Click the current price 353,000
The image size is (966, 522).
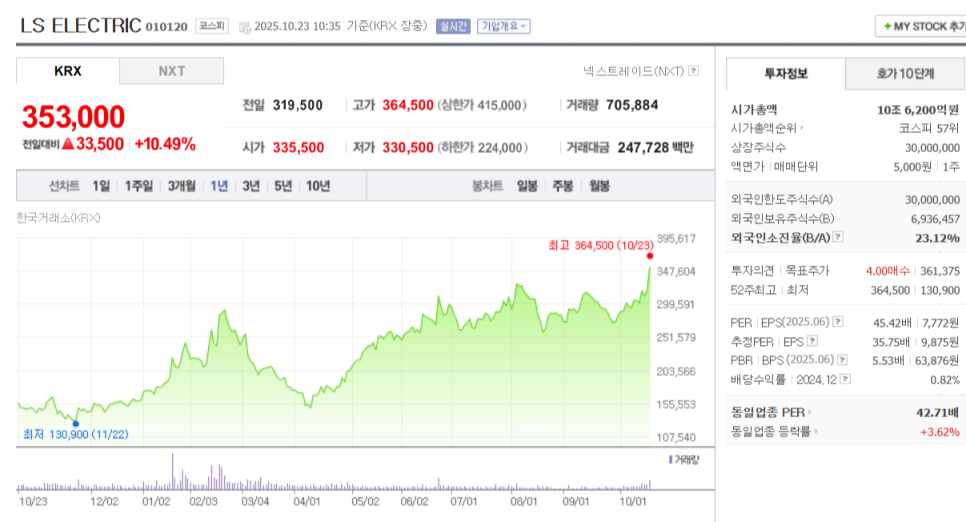click(73, 117)
